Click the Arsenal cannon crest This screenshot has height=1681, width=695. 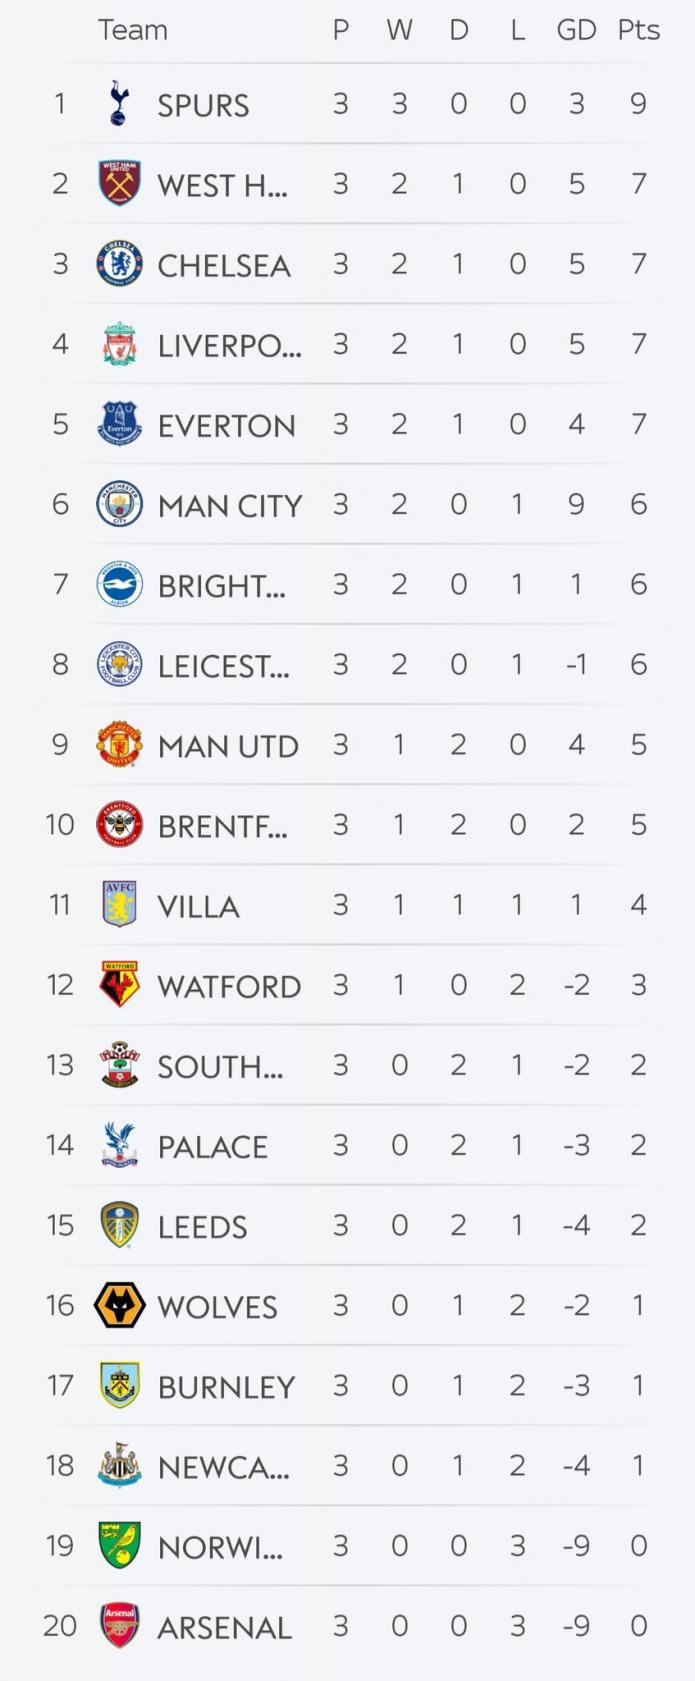pyautogui.click(x=119, y=1626)
